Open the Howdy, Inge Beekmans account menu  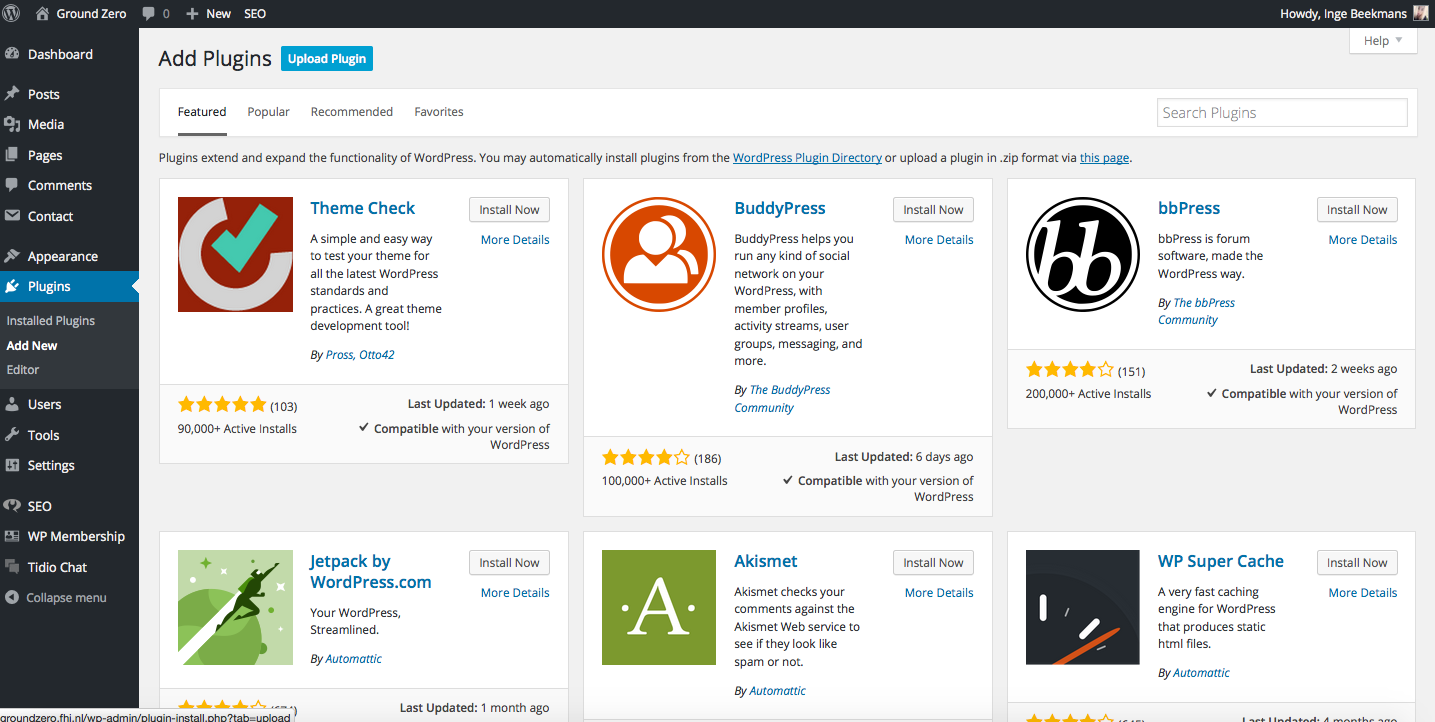1355,14
